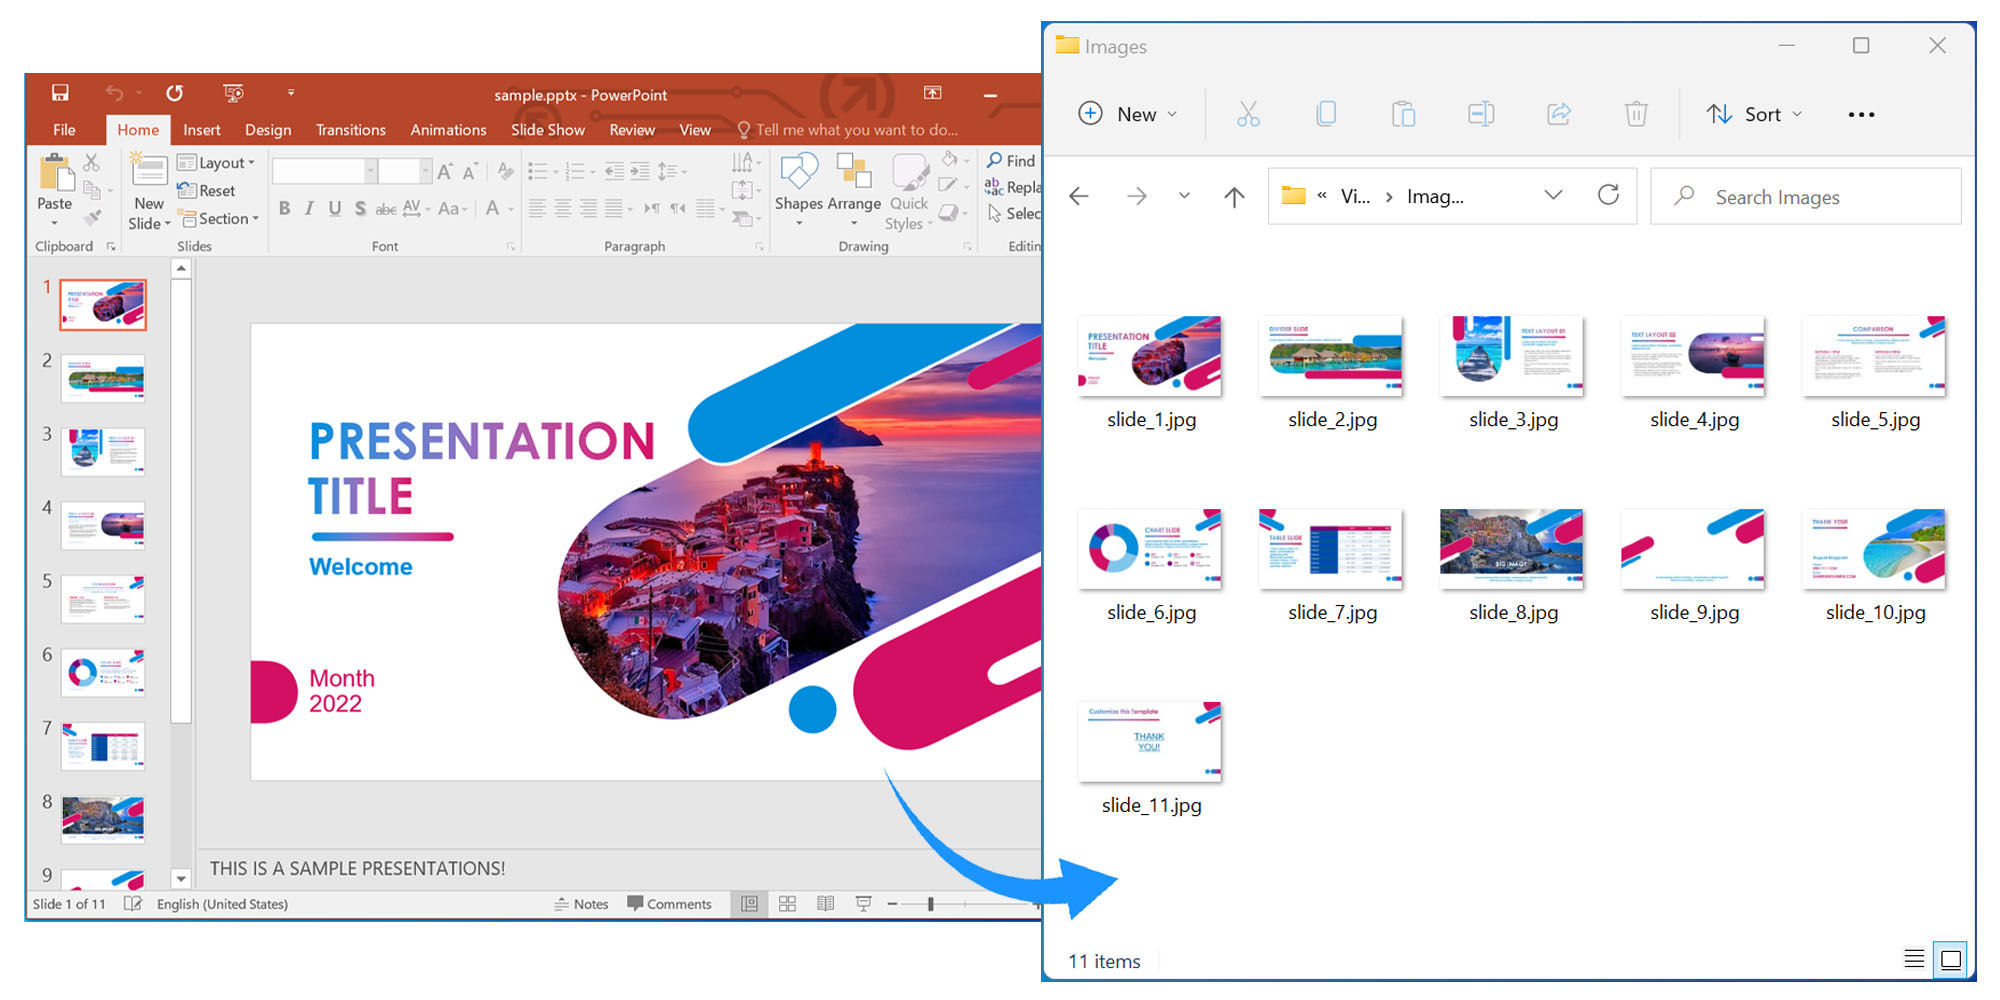Switch to Slide Sorter view in the status bar
2000x1000 pixels.
tap(788, 903)
